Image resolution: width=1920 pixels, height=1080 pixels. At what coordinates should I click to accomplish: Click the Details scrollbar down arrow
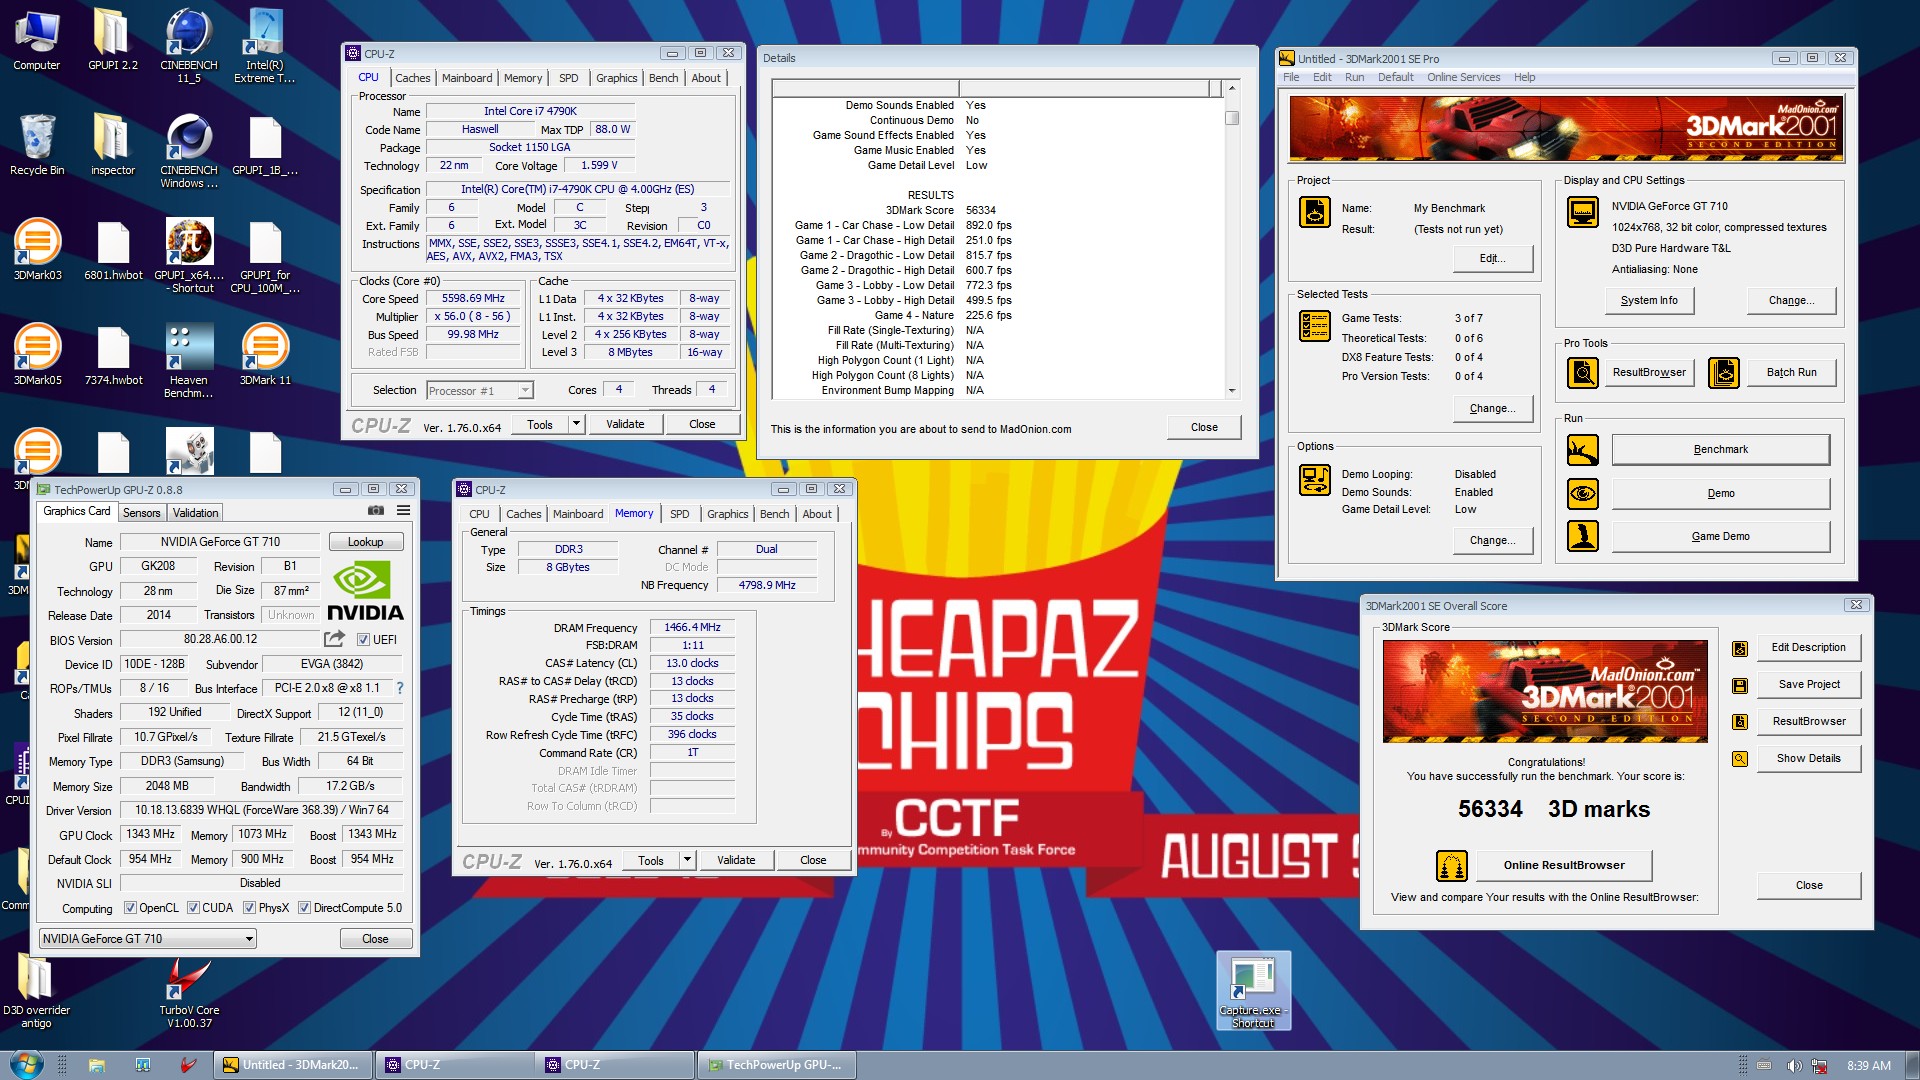click(1232, 391)
